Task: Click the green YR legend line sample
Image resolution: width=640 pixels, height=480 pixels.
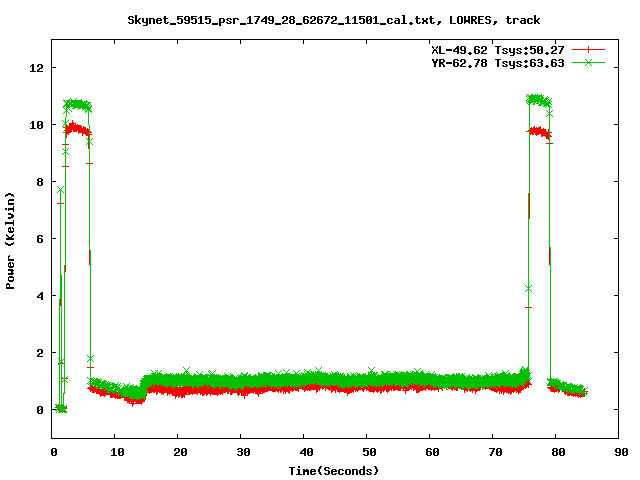Action: coord(588,62)
